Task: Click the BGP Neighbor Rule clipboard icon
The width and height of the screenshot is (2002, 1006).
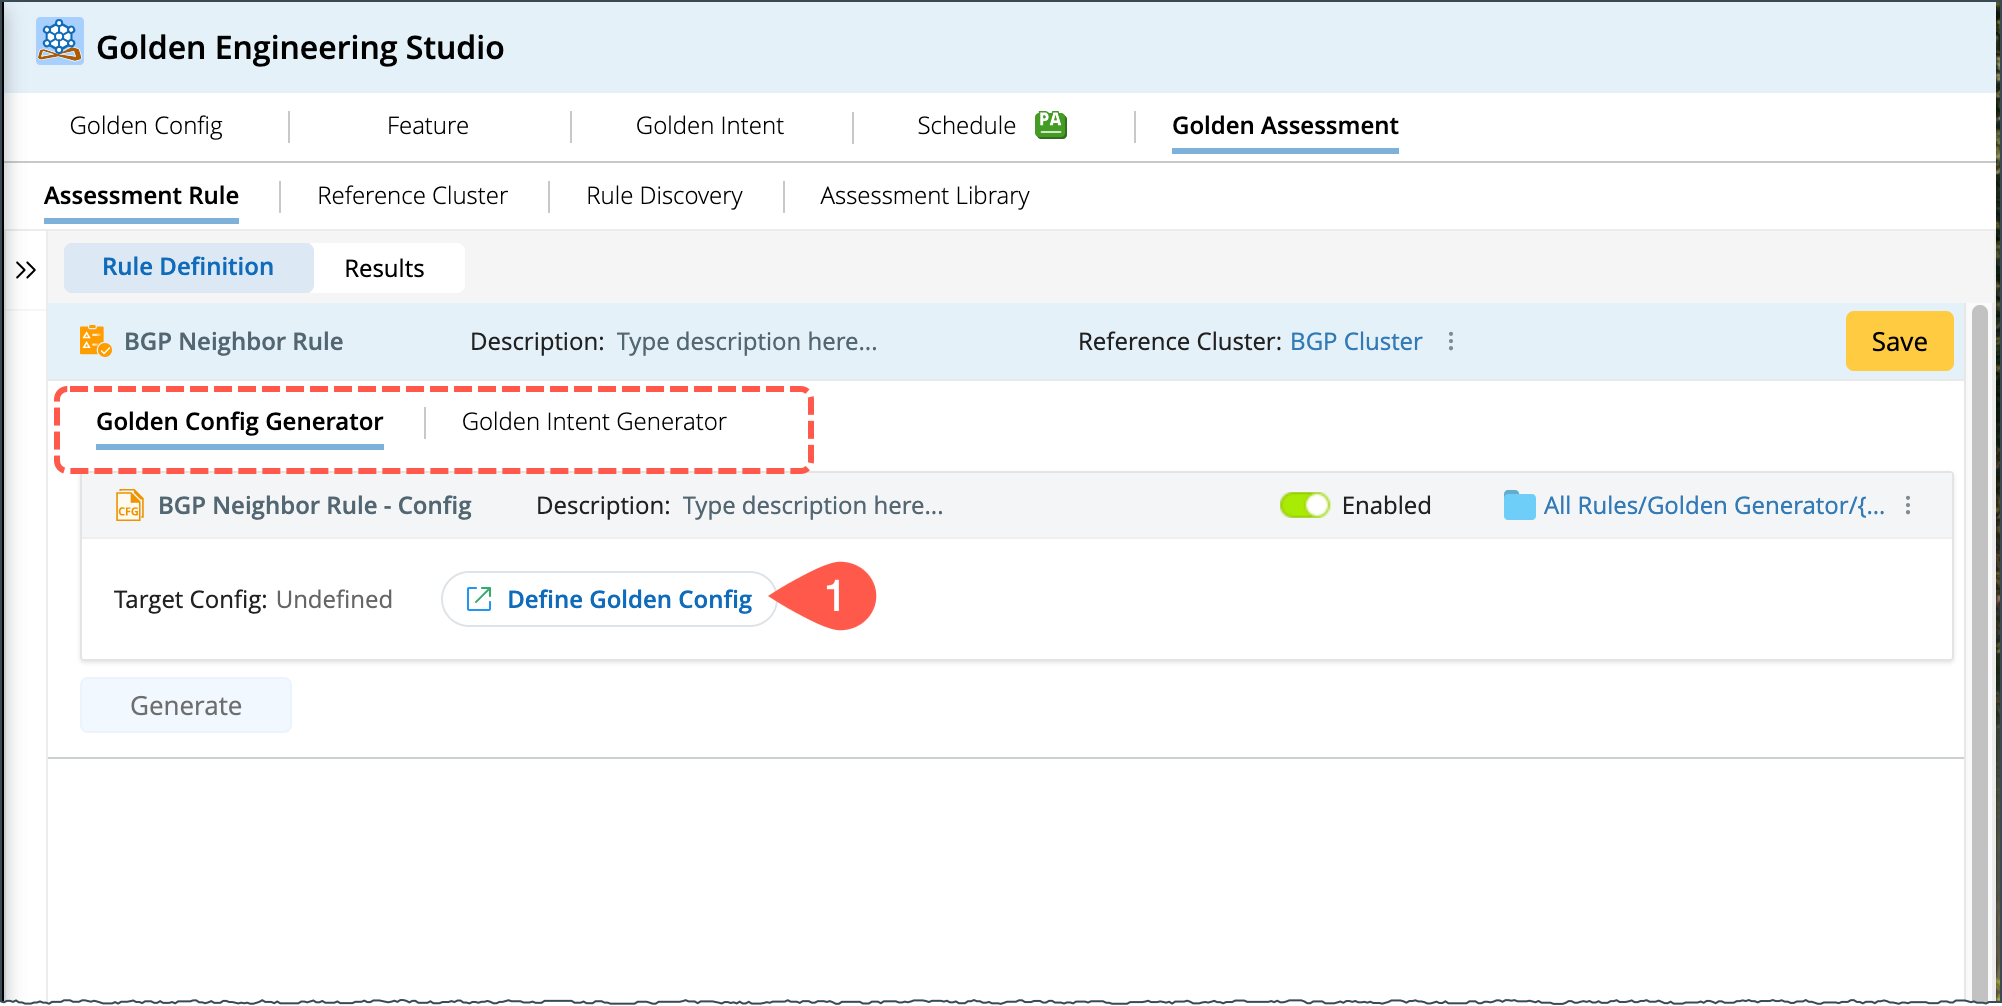Action: pos(94,341)
